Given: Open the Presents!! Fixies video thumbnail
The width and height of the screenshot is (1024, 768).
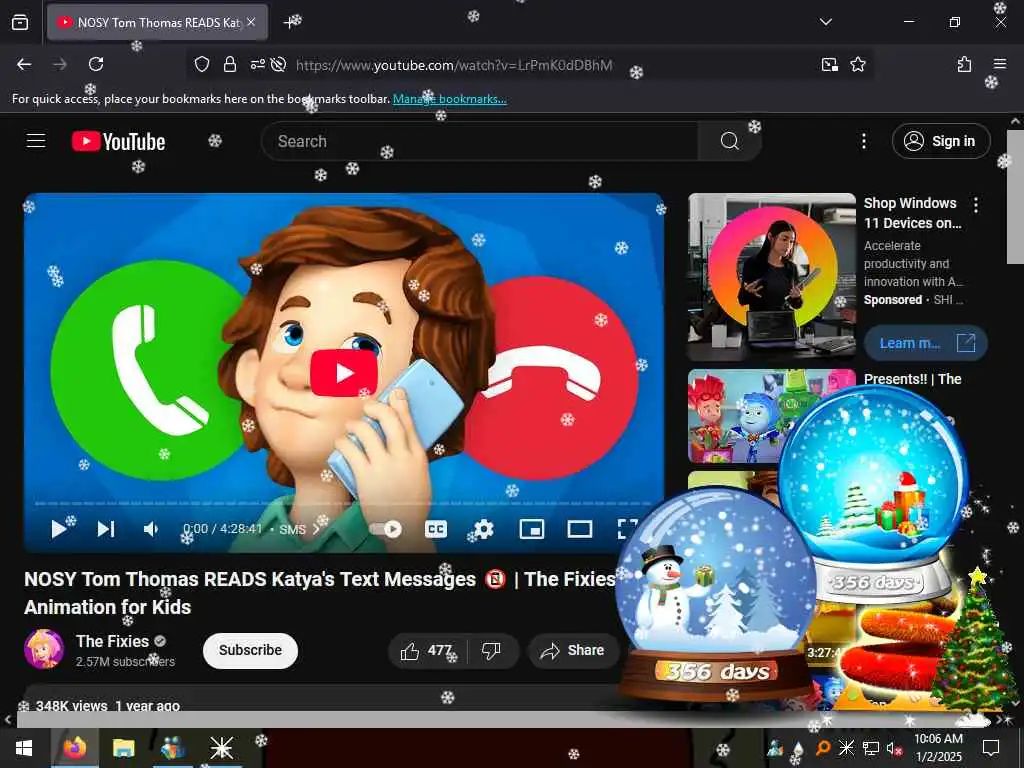Looking at the screenshot, I should coord(735,415).
